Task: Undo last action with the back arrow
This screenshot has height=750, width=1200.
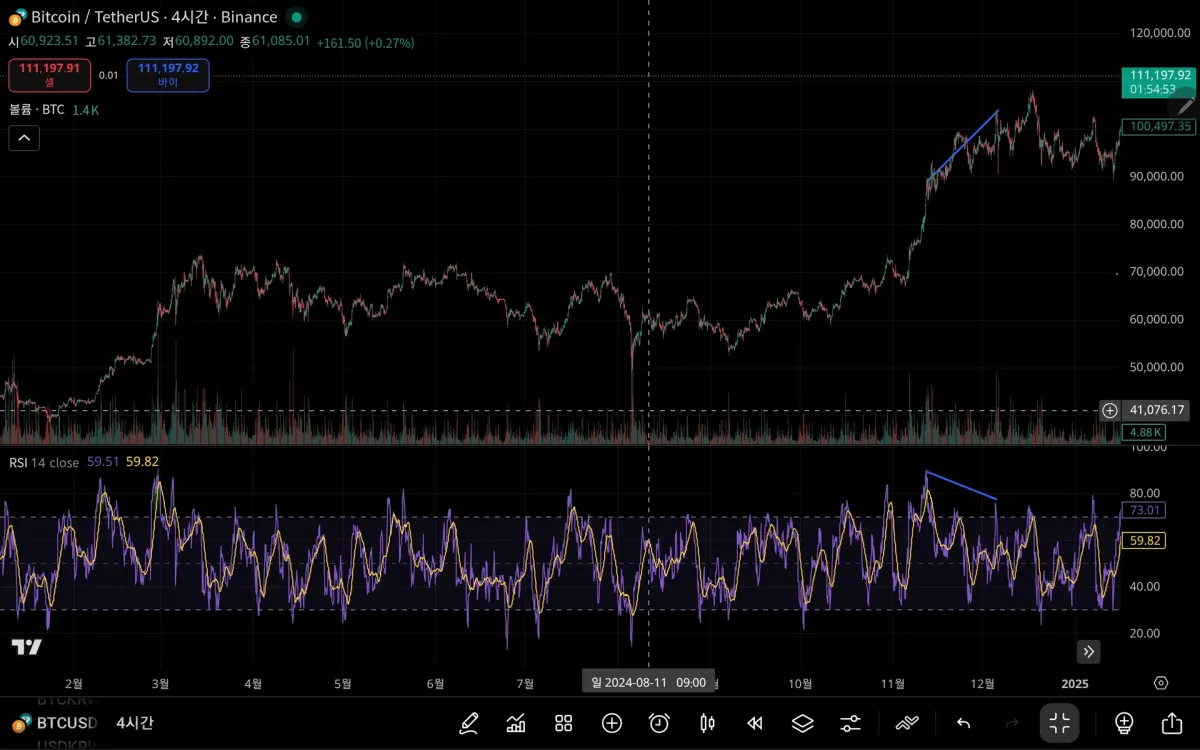Action: (x=962, y=723)
